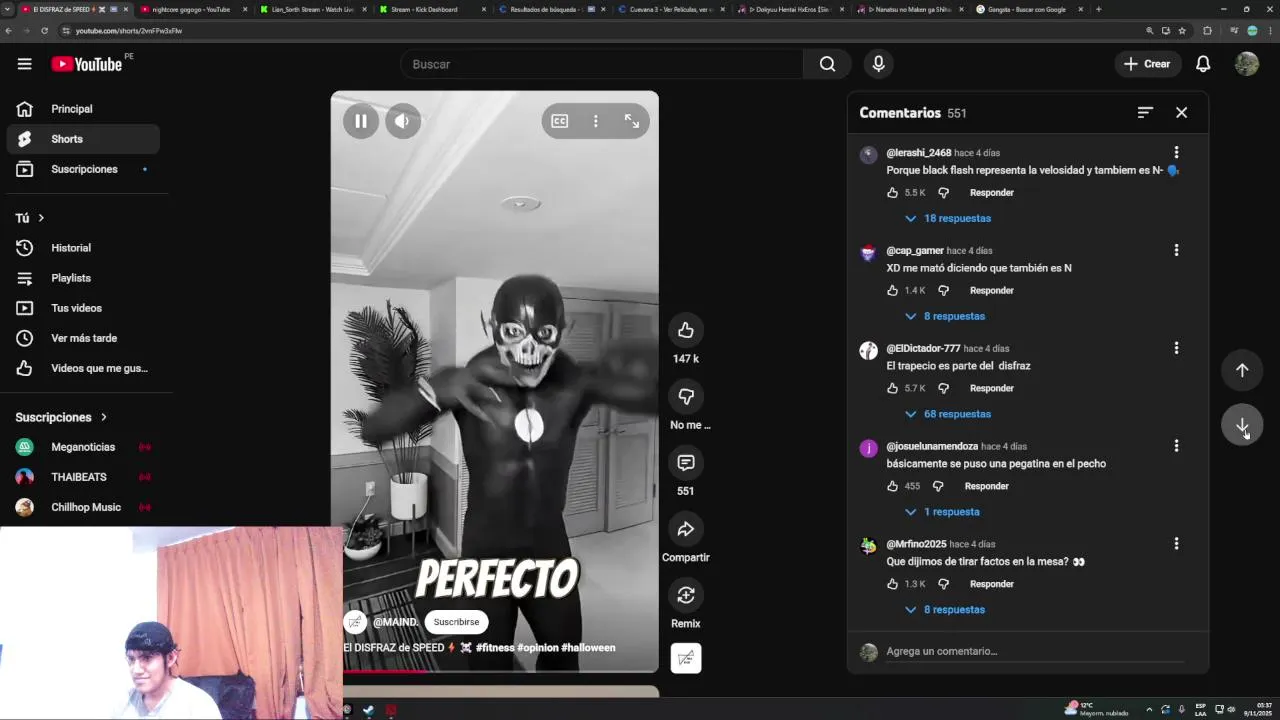Open the account avatar menu

pos(1246,64)
